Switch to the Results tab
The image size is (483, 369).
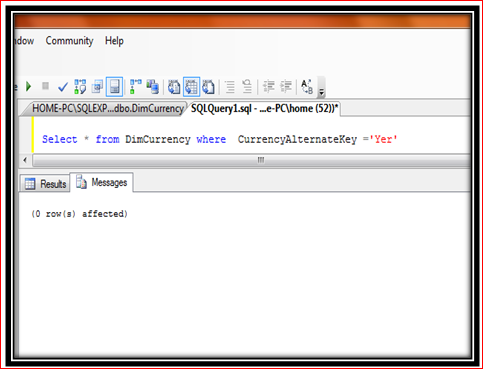click(45, 184)
